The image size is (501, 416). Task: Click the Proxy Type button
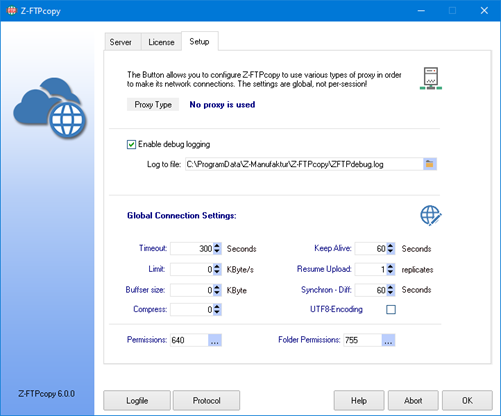153,105
